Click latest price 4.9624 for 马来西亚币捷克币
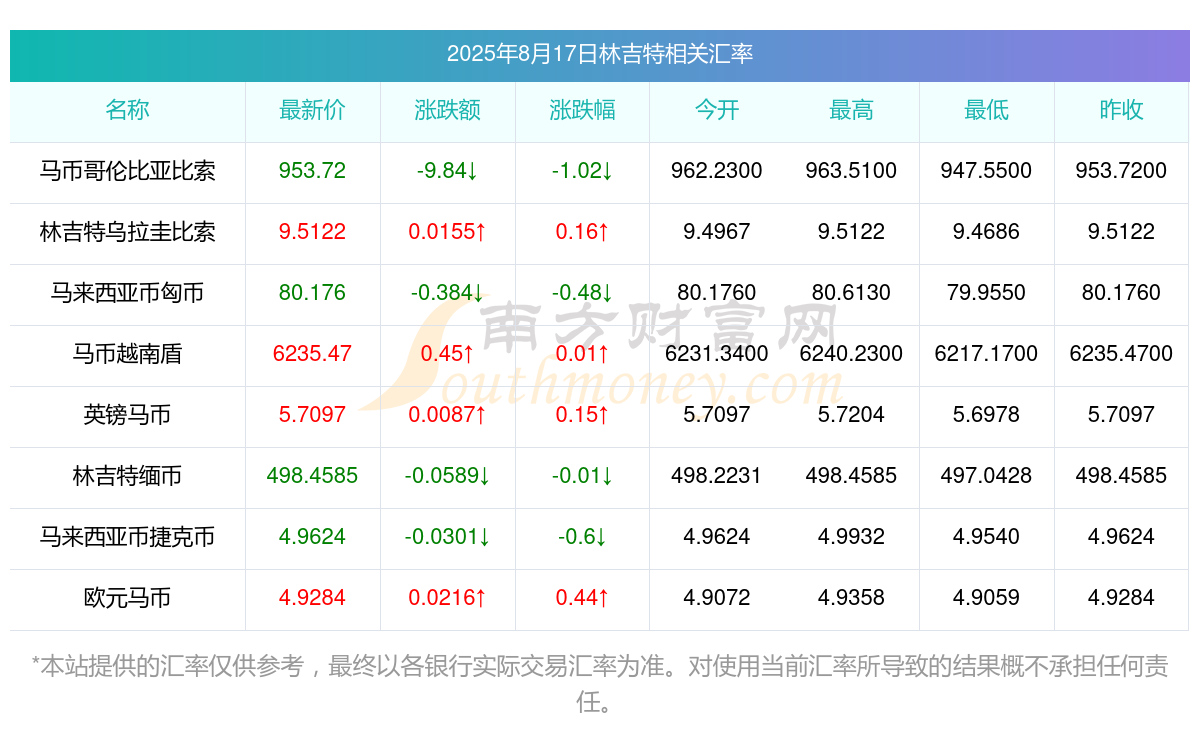This screenshot has height=733, width=1200. click(x=312, y=537)
